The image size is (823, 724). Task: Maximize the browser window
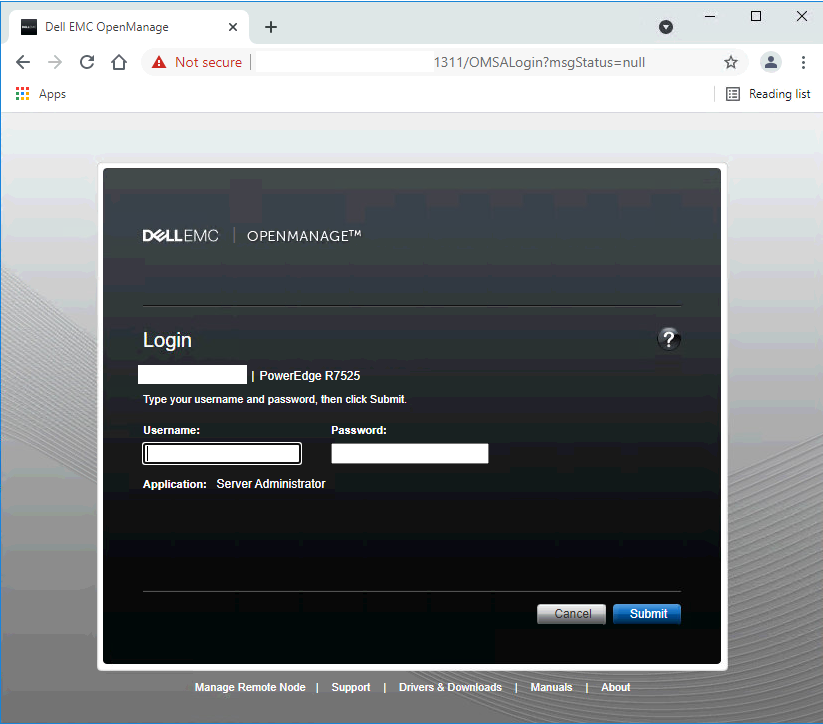coord(756,16)
